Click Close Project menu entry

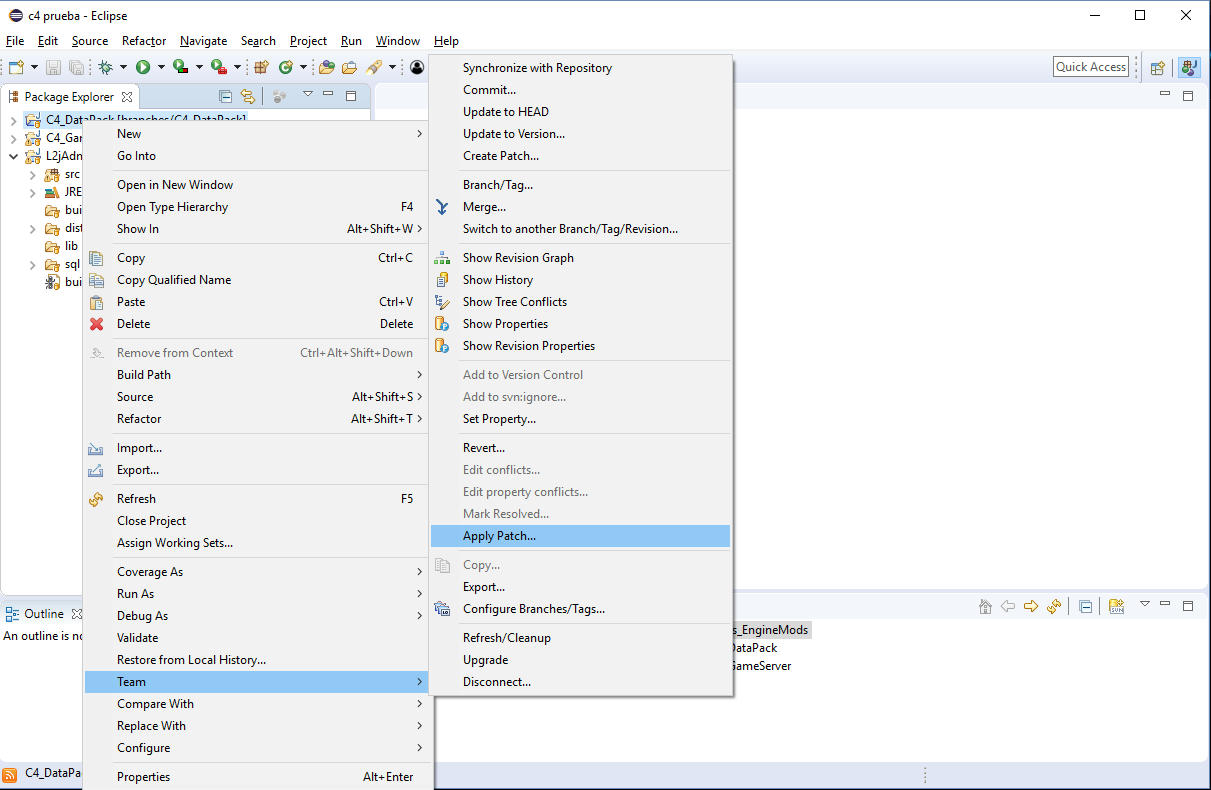257,521
